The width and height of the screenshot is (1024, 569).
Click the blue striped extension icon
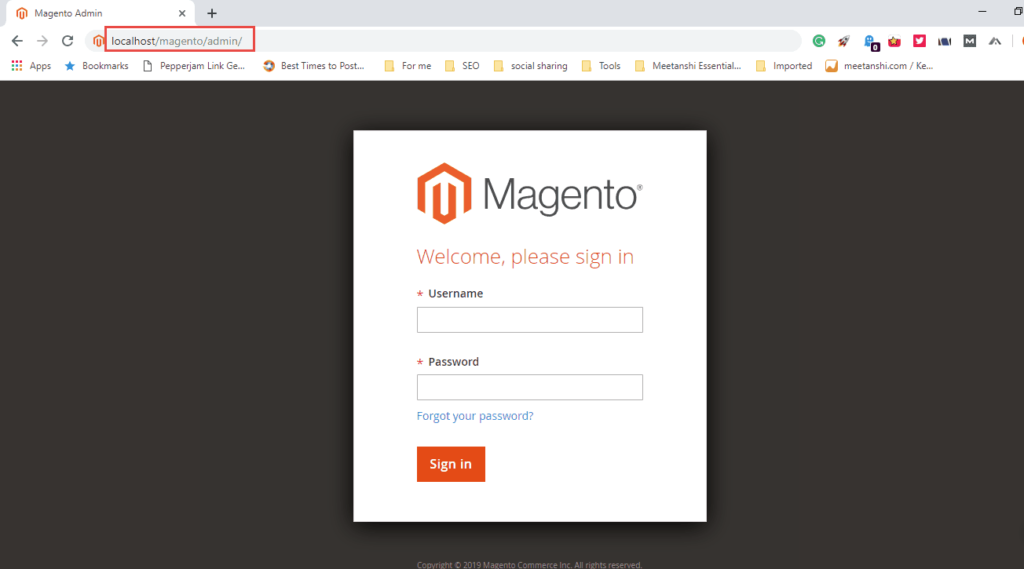coord(944,41)
